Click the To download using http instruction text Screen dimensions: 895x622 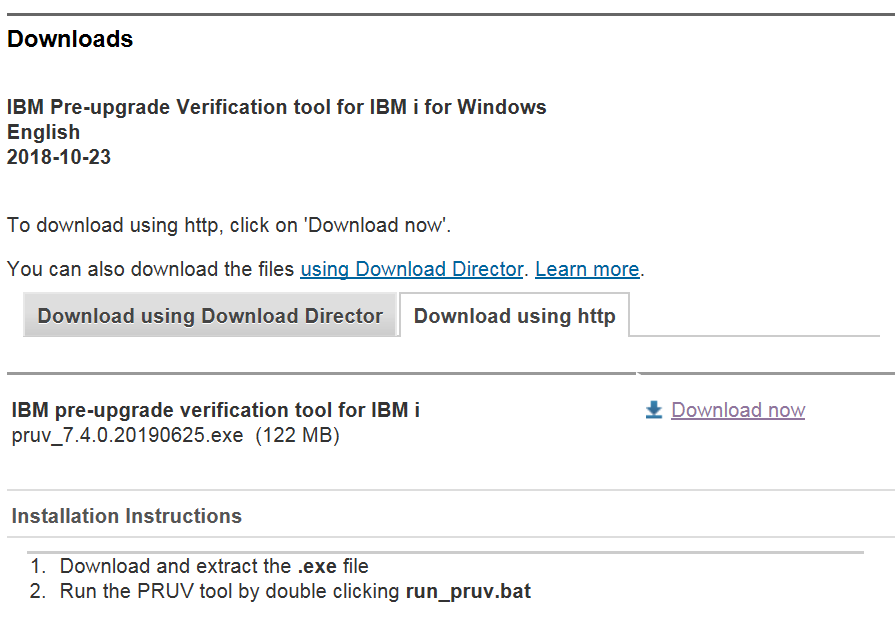tap(229, 225)
